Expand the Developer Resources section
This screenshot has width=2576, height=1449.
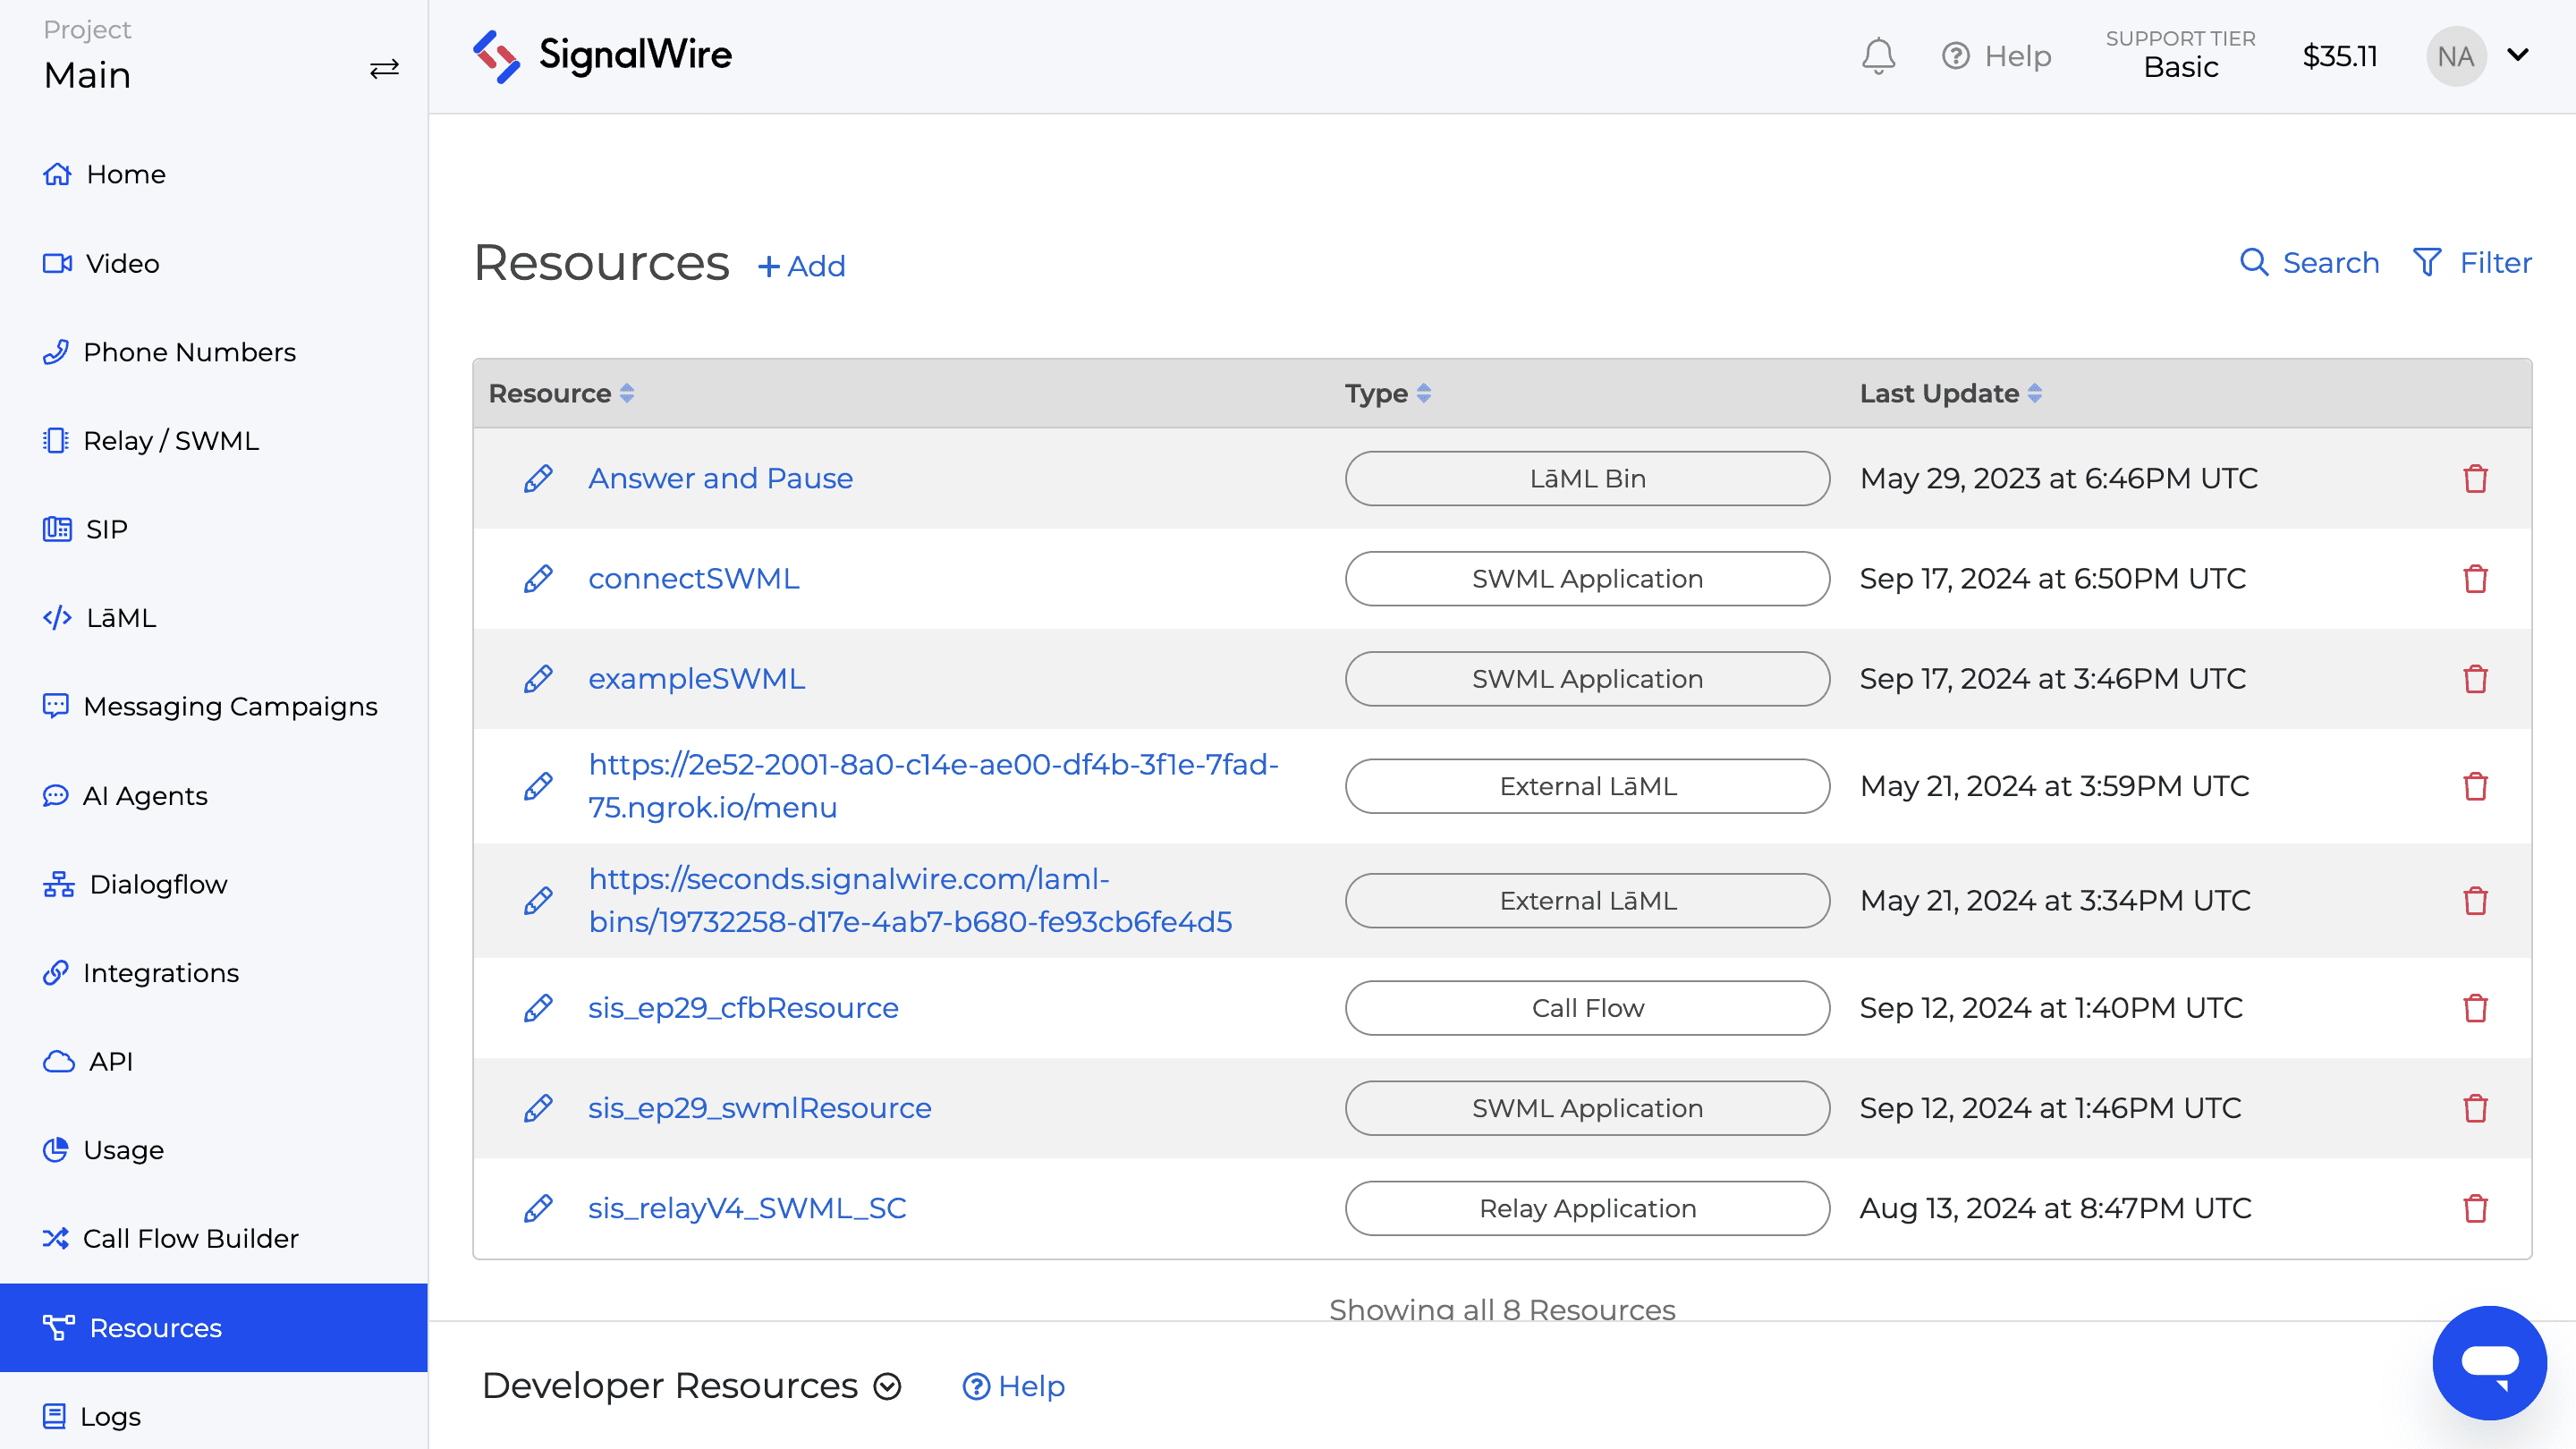[692, 1386]
